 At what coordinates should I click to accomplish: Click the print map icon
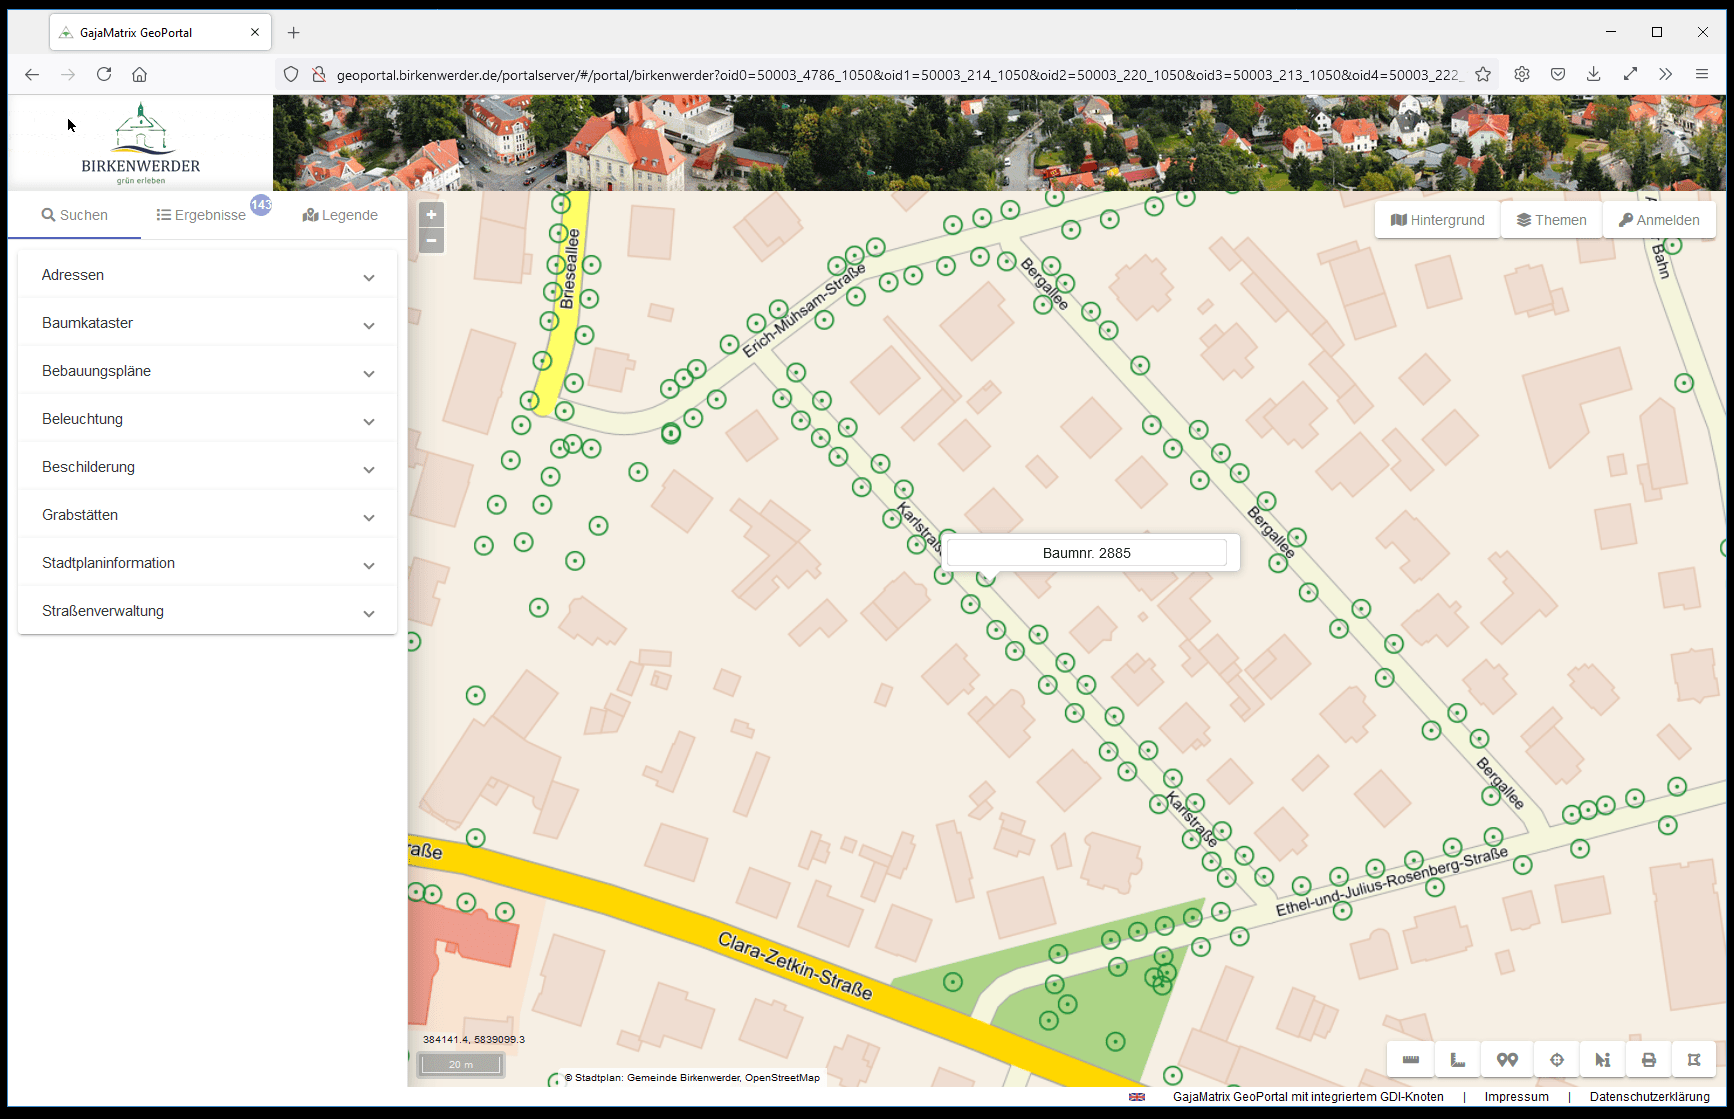(x=1649, y=1060)
